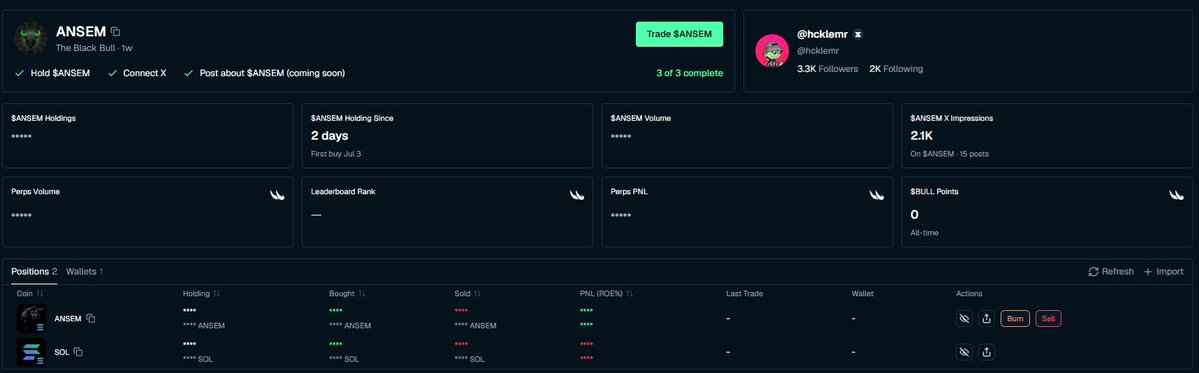
Task: Share the SOL position
Action: [986, 352]
